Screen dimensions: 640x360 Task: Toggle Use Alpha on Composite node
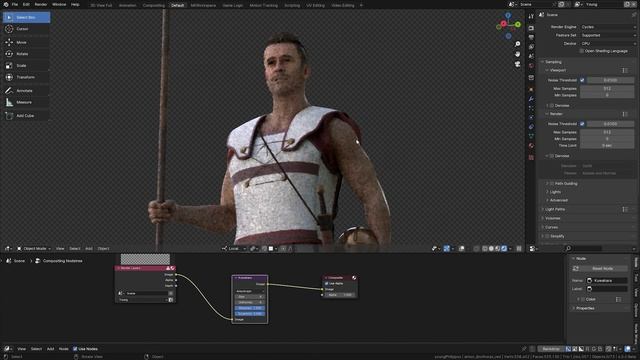327,283
